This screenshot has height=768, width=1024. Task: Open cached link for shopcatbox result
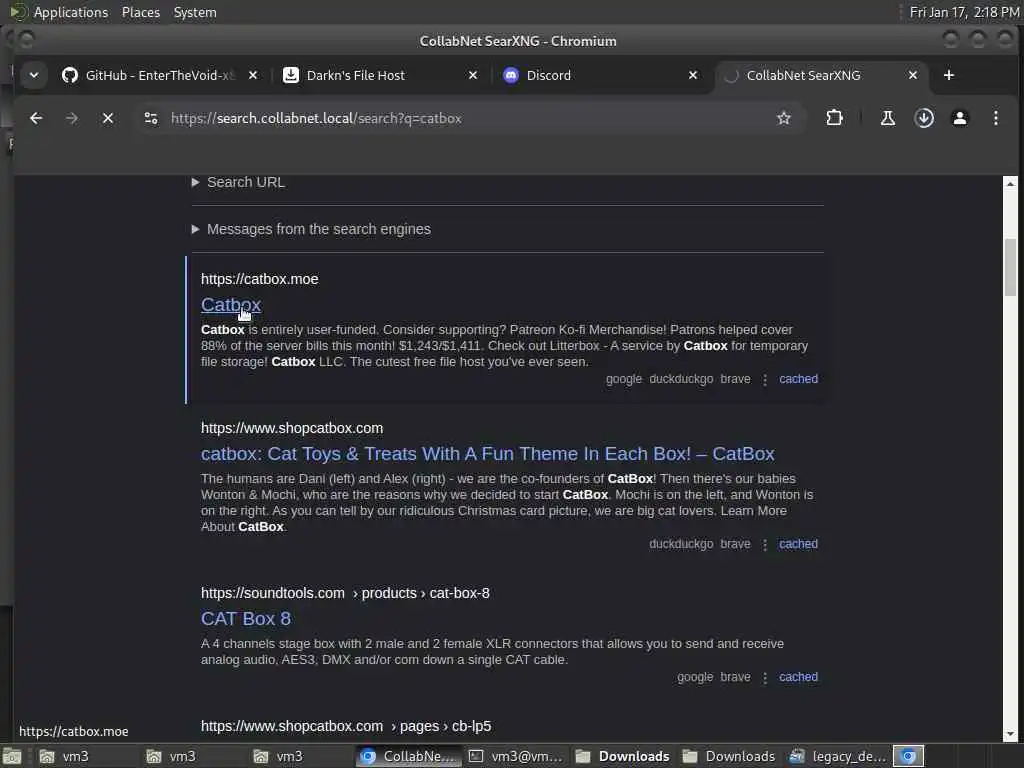pos(798,544)
